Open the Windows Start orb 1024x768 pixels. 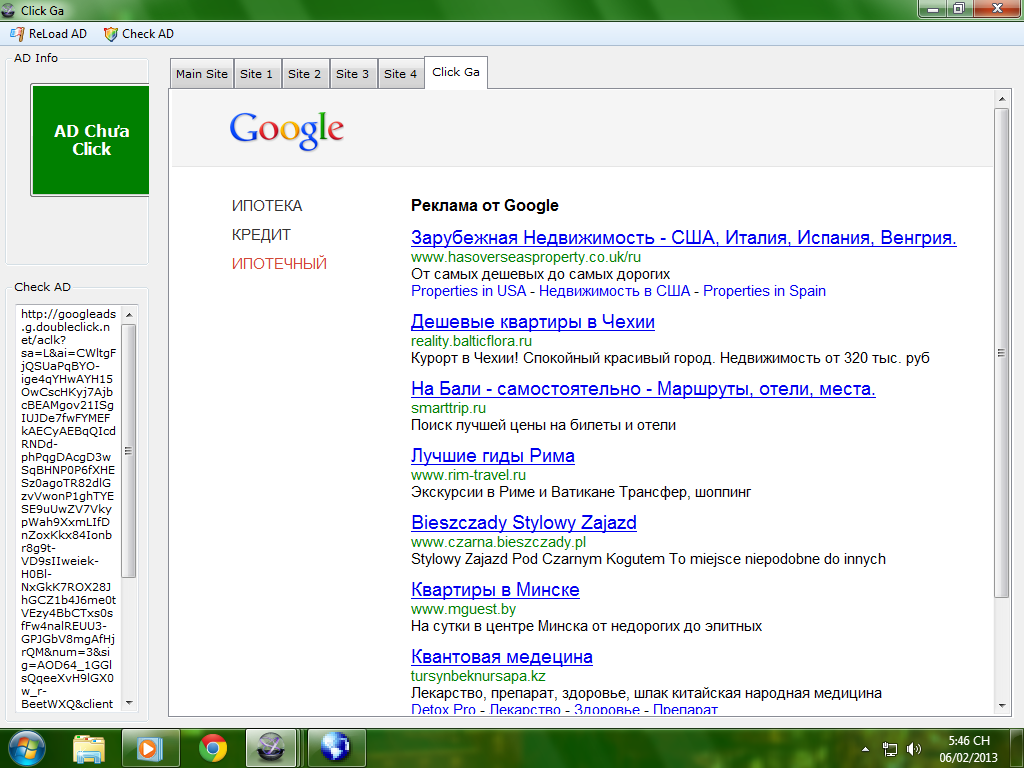point(27,748)
